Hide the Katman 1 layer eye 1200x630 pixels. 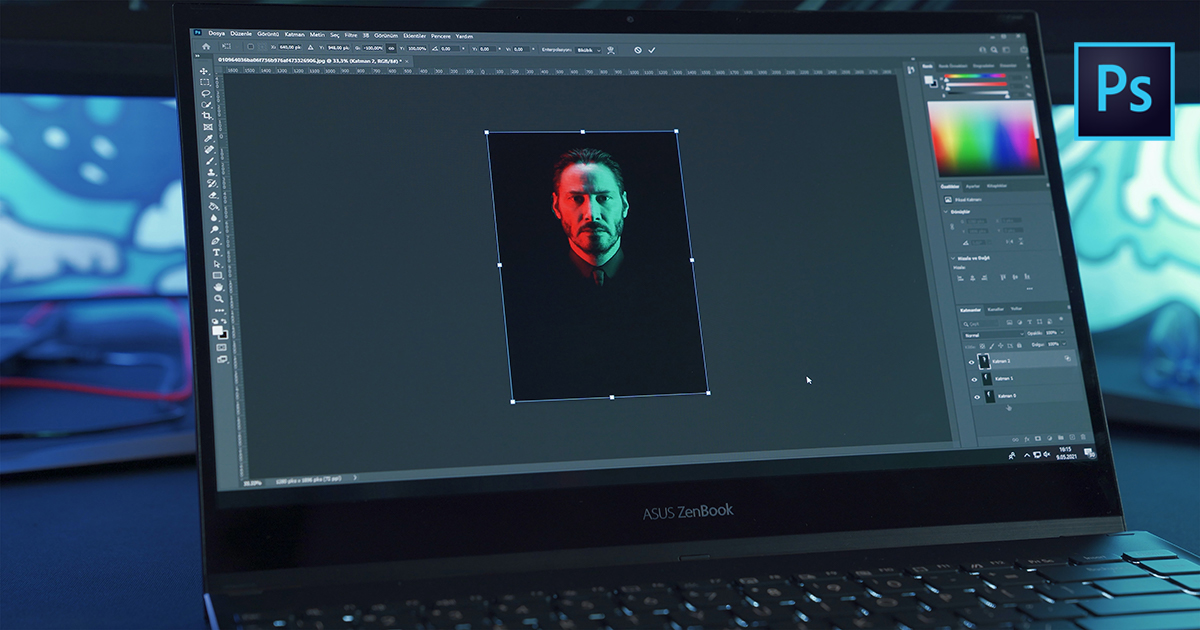(x=974, y=380)
